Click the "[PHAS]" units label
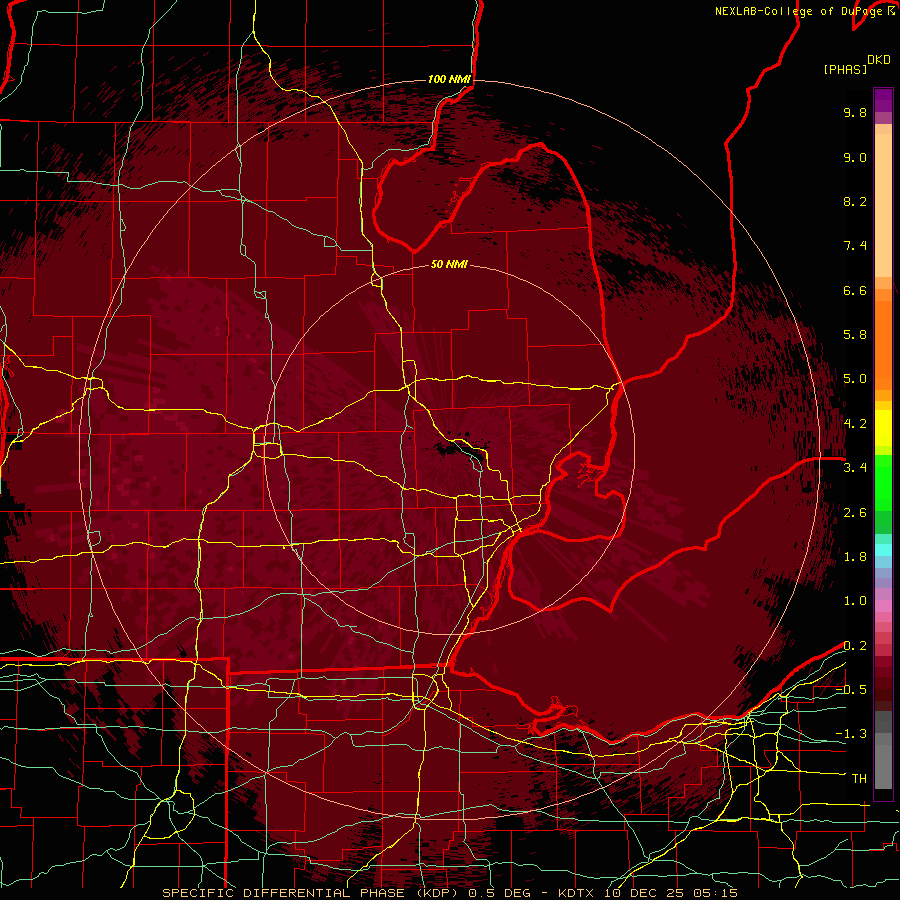 tap(845, 69)
